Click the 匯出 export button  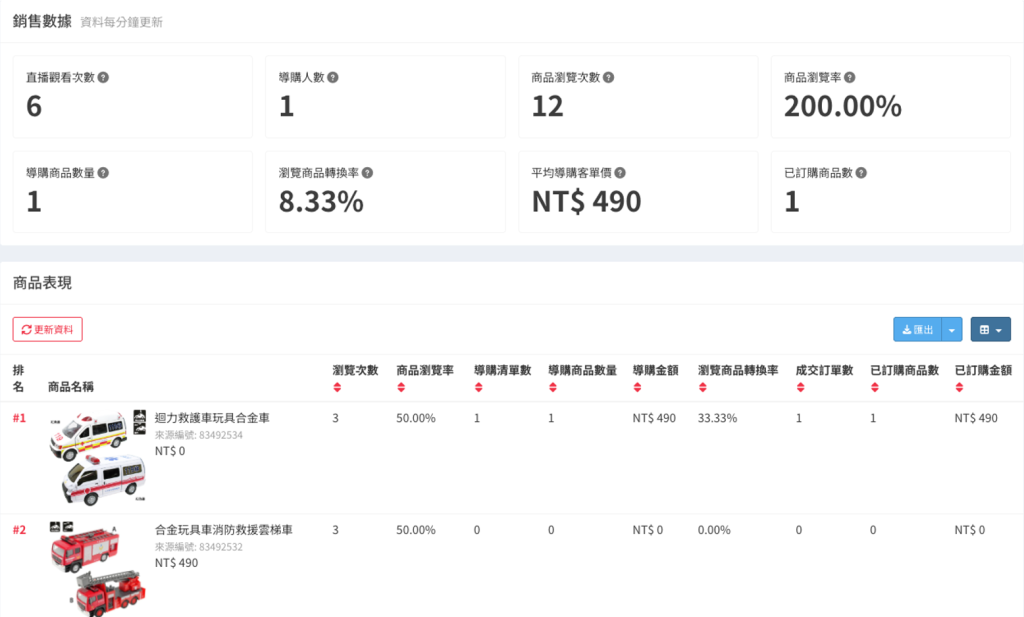coord(917,330)
